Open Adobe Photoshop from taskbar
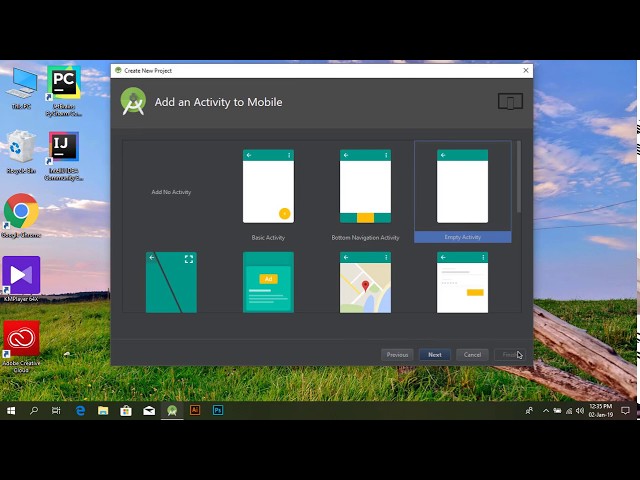 click(218, 410)
